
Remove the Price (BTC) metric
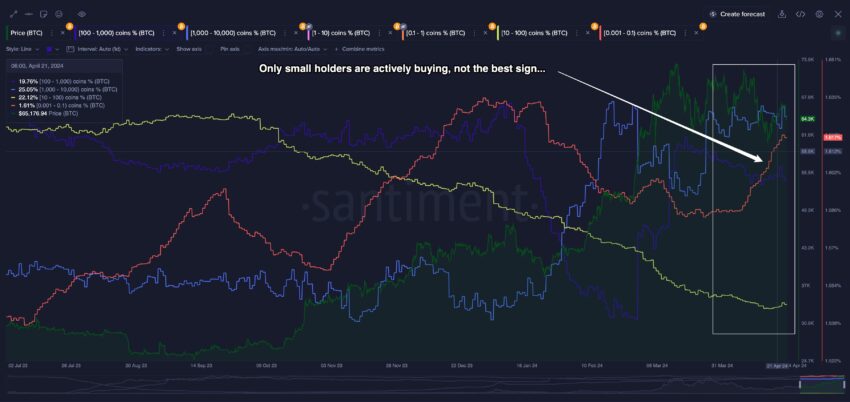tap(62, 33)
